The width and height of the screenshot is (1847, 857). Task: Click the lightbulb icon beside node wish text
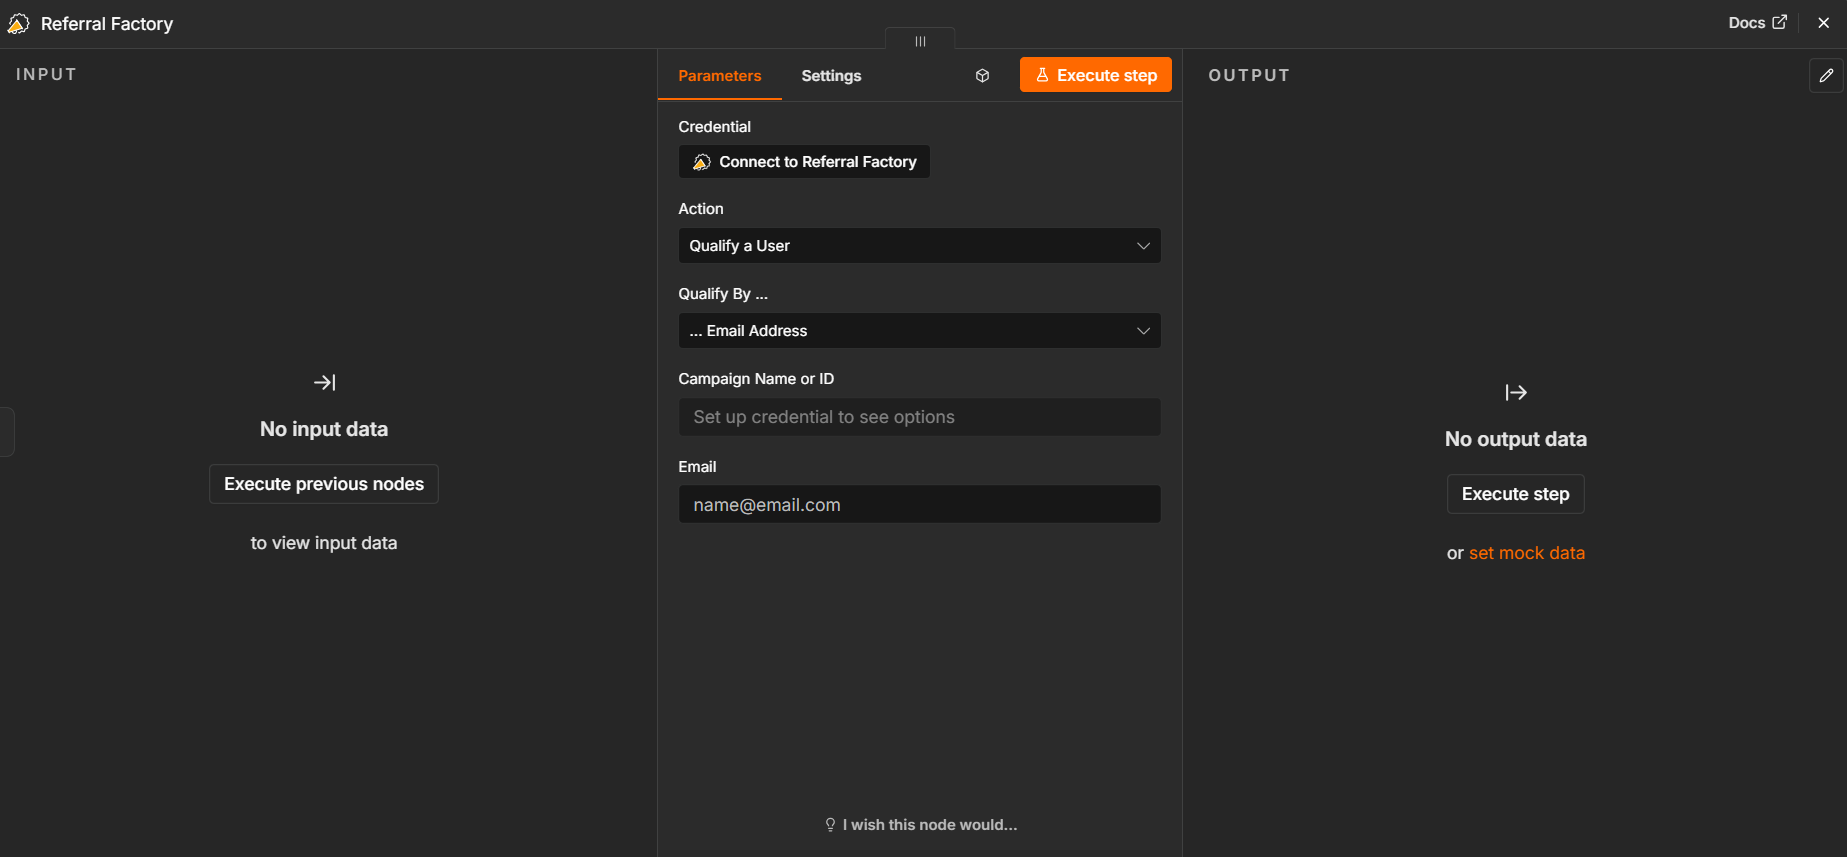coord(830,825)
